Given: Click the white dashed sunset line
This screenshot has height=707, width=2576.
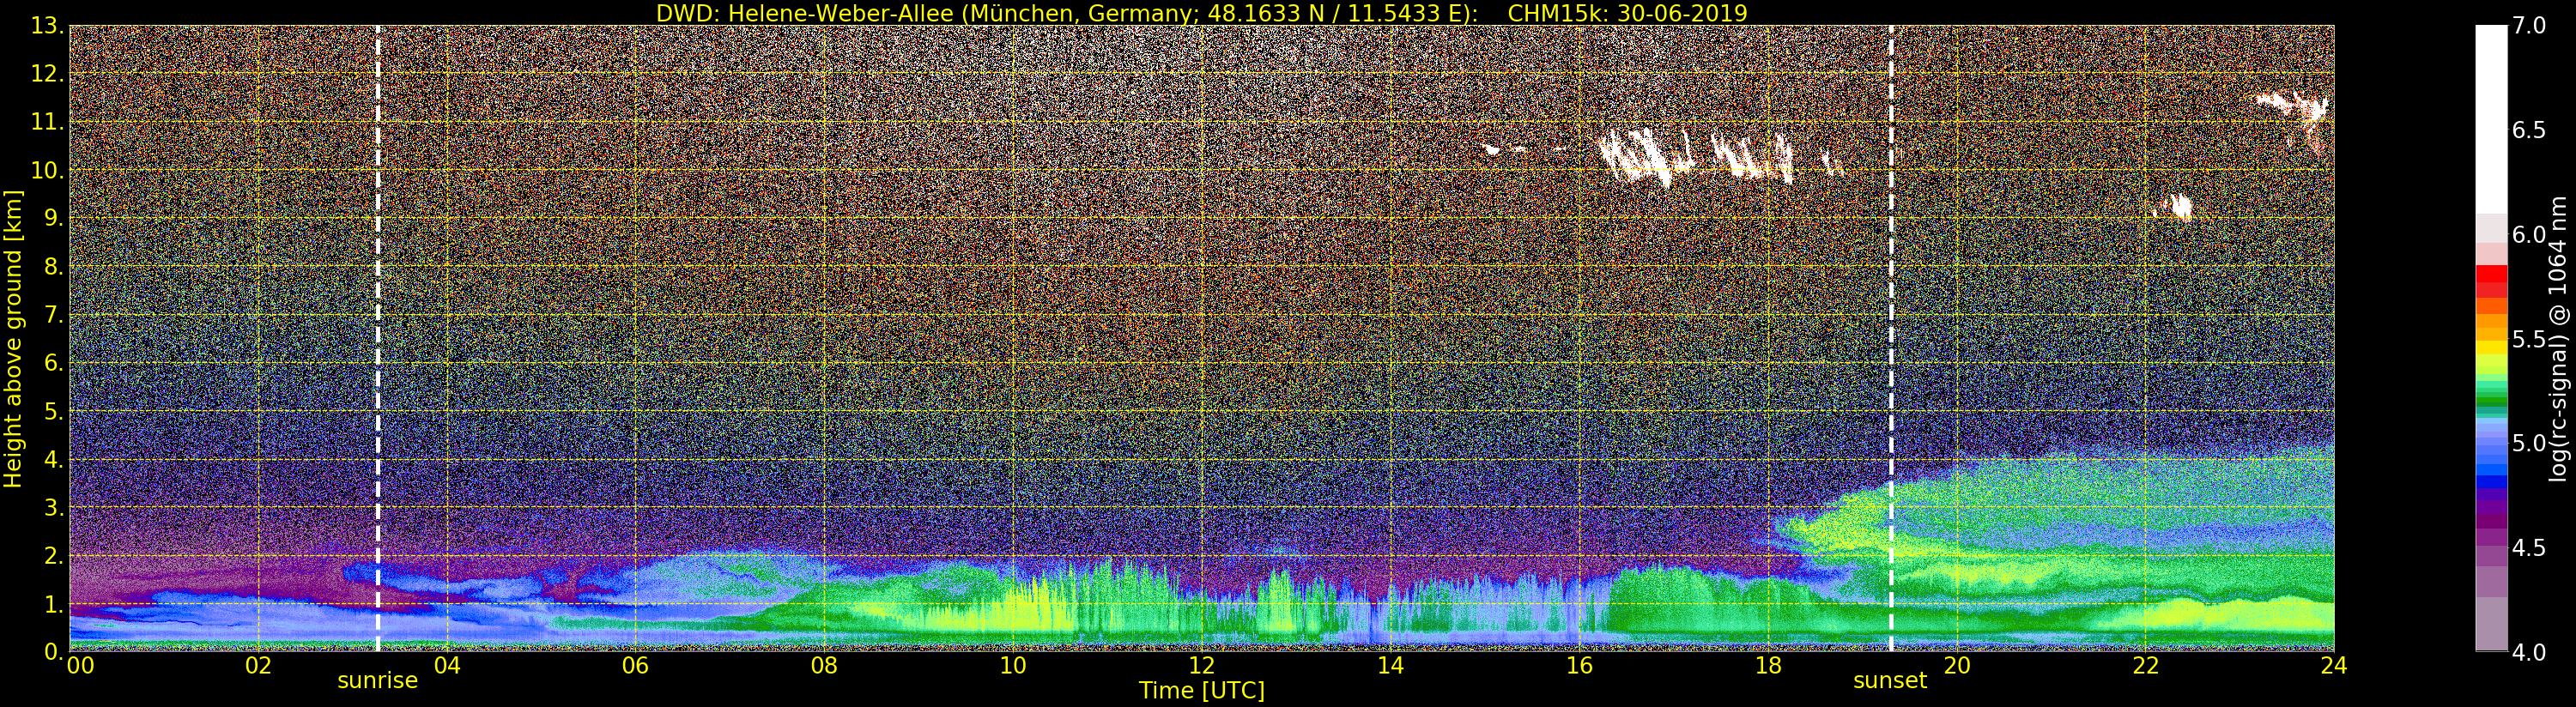Looking at the screenshot, I should coord(1892,338).
